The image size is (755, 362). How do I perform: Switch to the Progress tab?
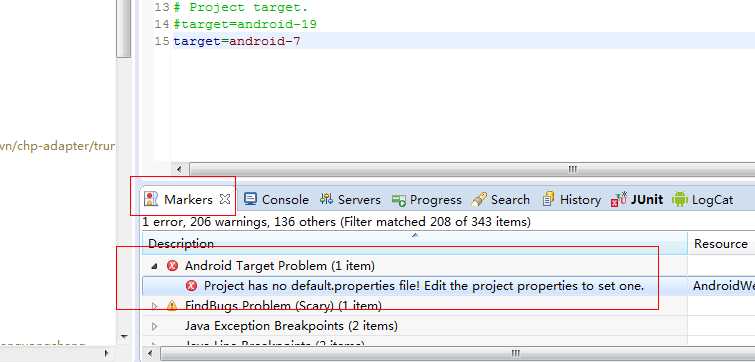[x=427, y=199]
